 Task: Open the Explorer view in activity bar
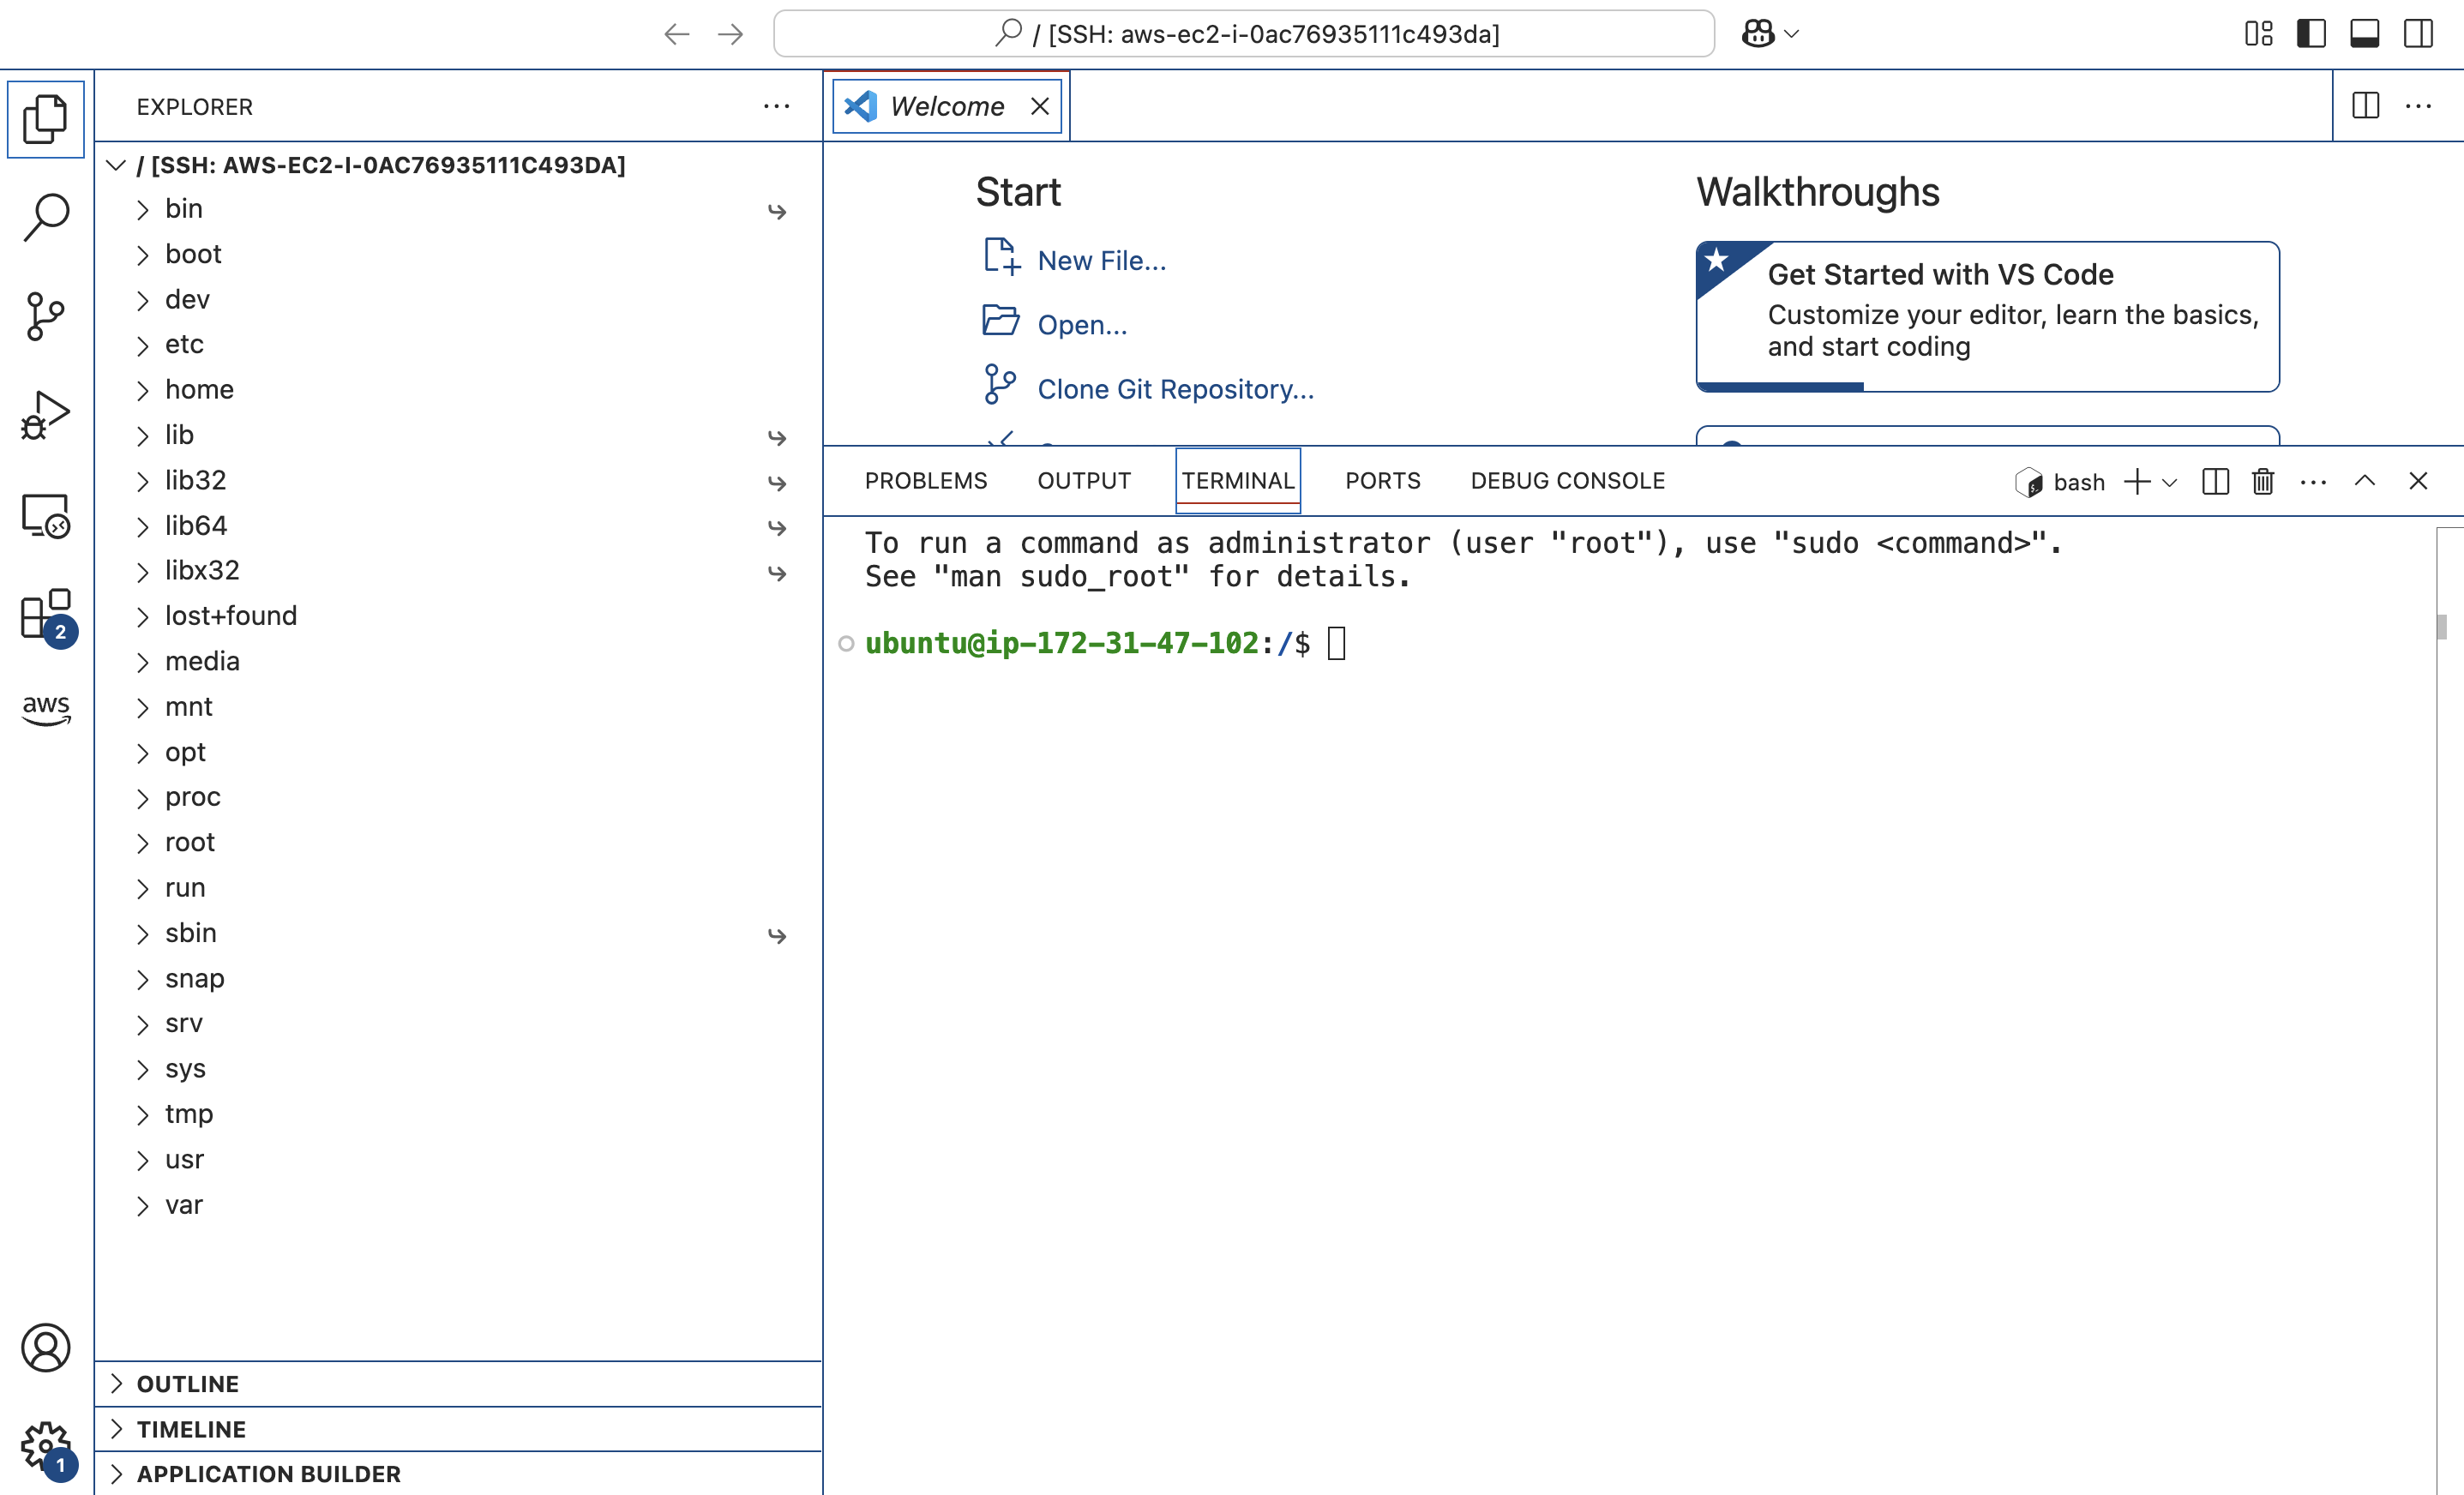coord(45,119)
